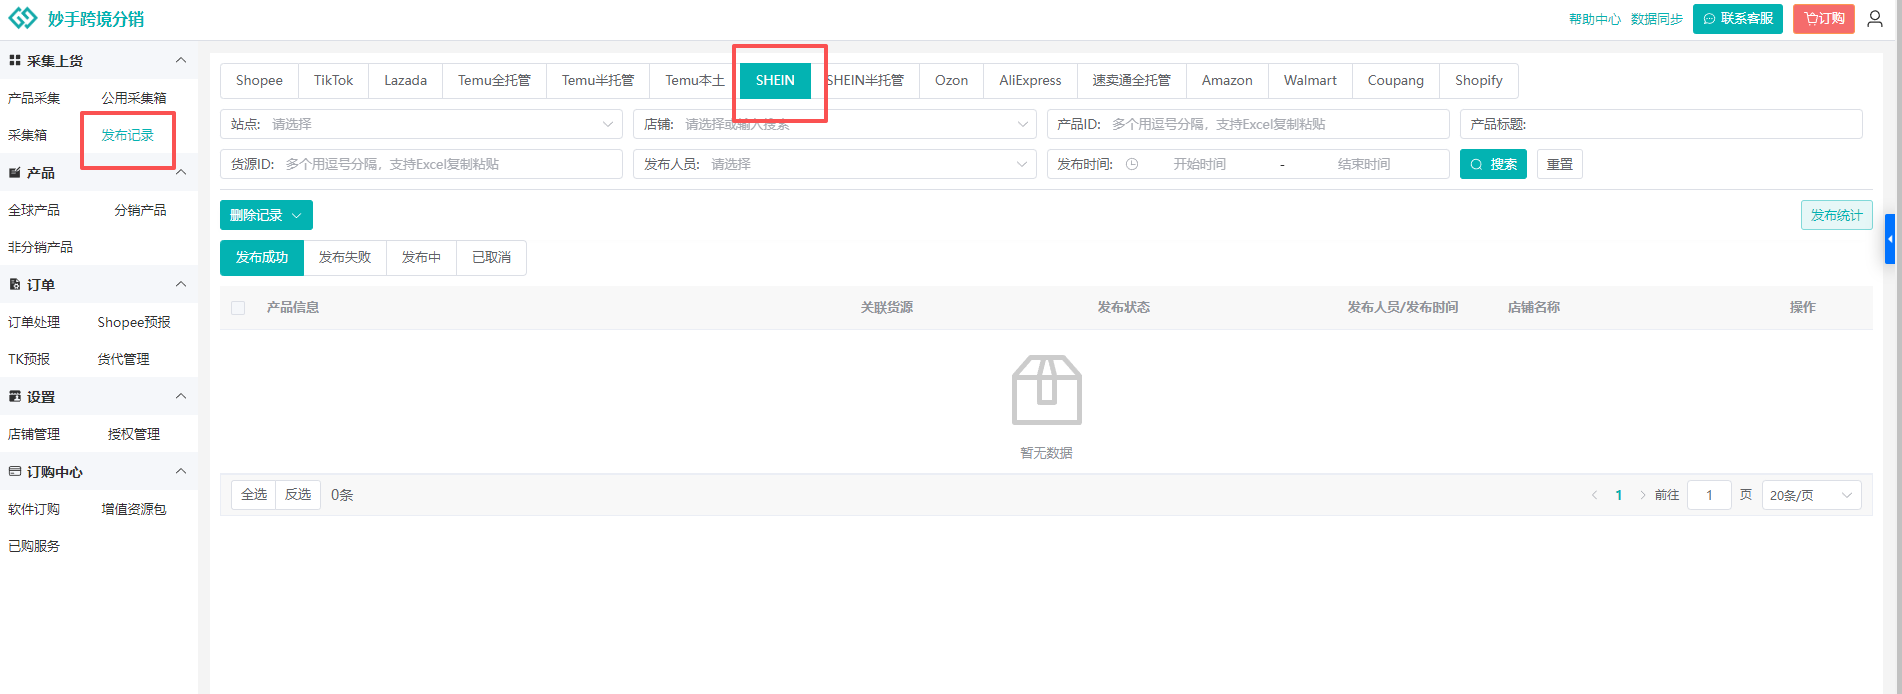Screen dimensions: 1902x694
Task: Switch to the TikTok platform tab
Action: pos(333,80)
